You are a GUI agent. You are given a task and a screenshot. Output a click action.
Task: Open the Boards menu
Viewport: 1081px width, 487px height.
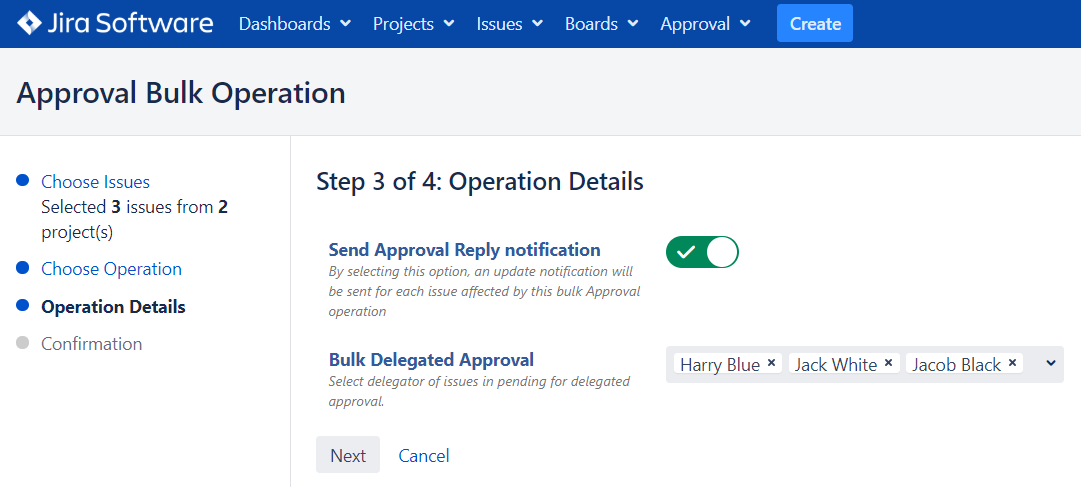601,23
